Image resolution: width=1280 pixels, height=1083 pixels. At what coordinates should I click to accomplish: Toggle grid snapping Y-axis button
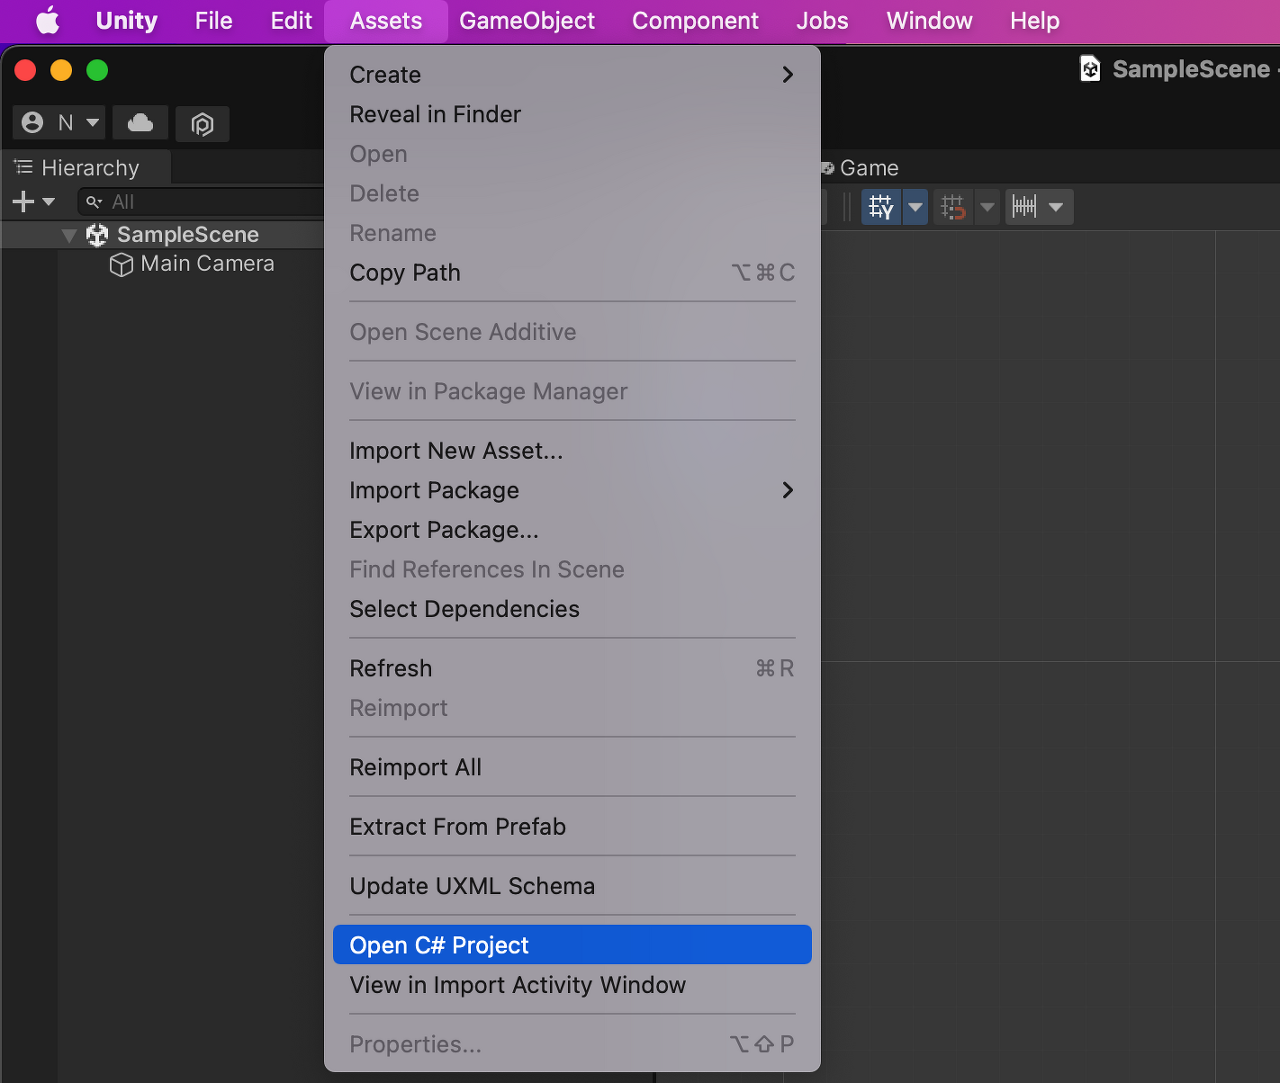(x=881, y=207)
